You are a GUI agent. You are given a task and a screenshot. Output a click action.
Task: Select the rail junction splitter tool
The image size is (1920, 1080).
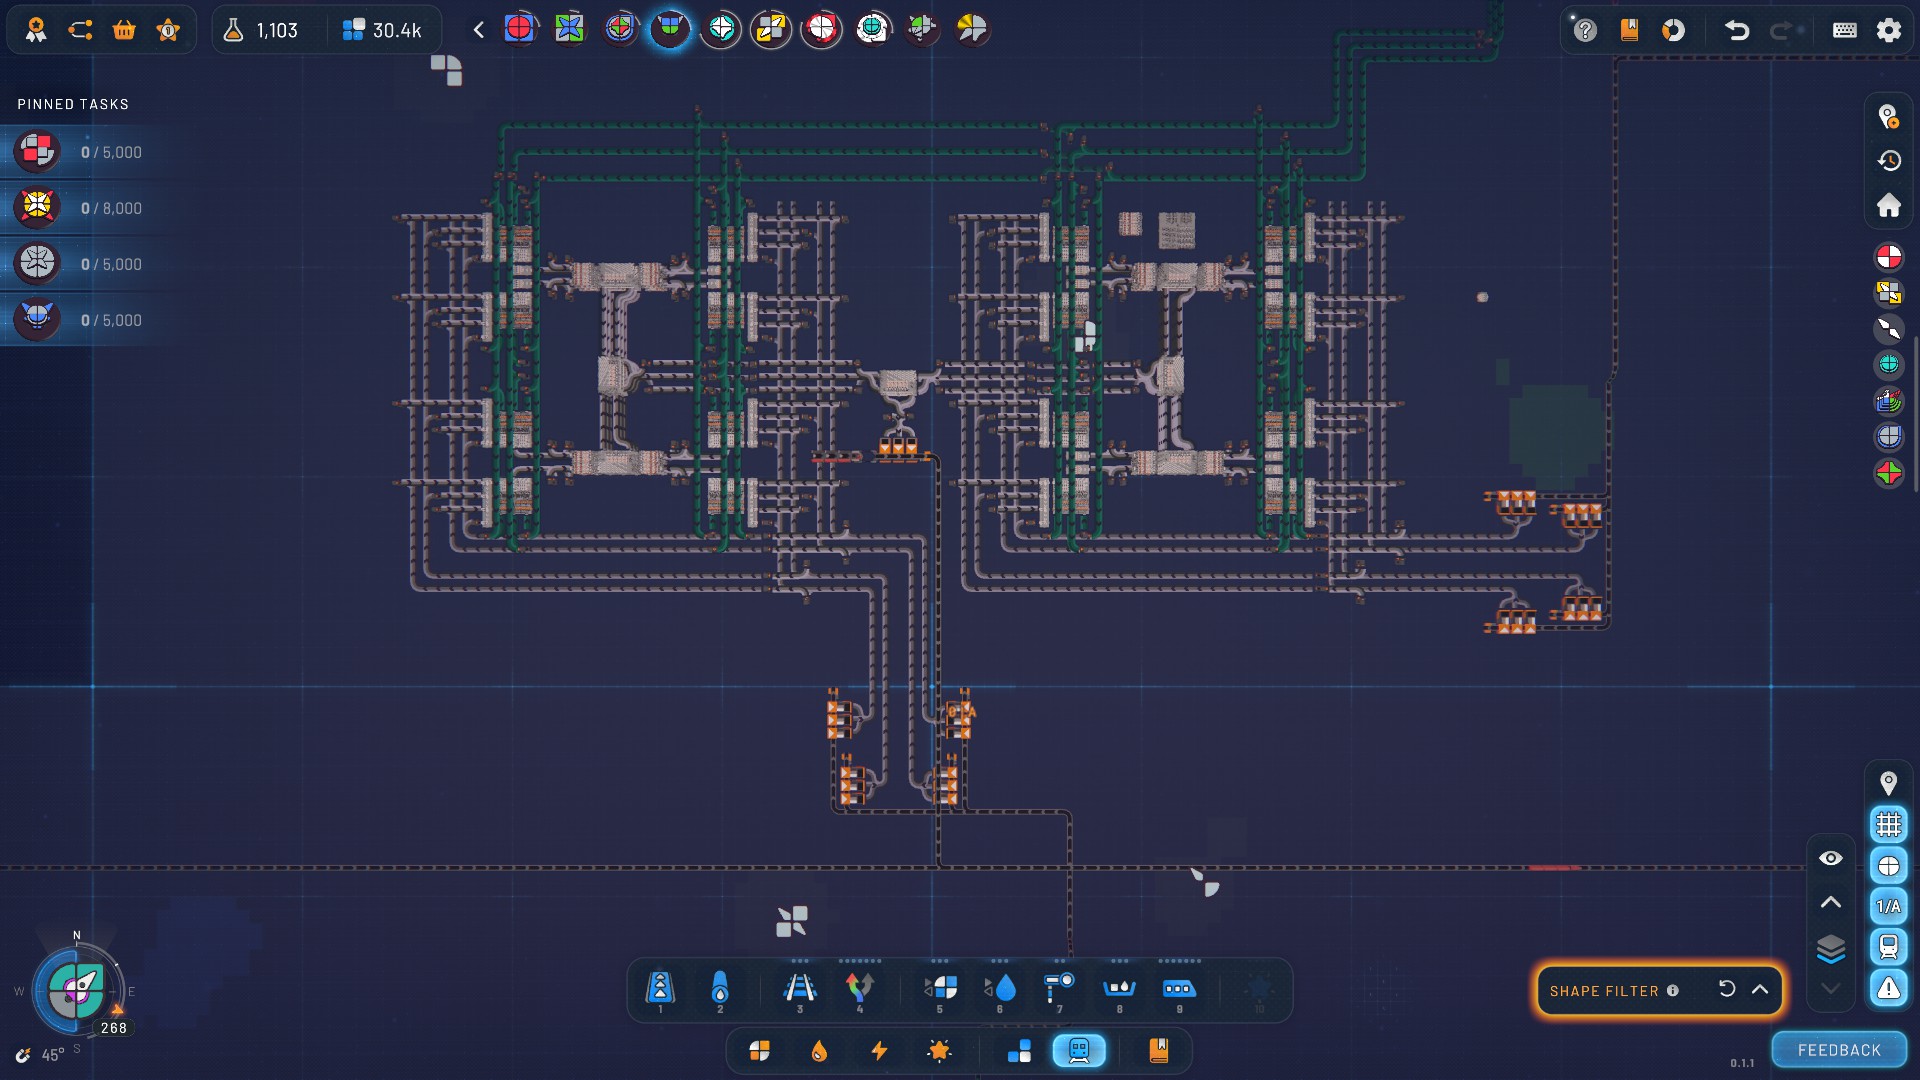859,989
